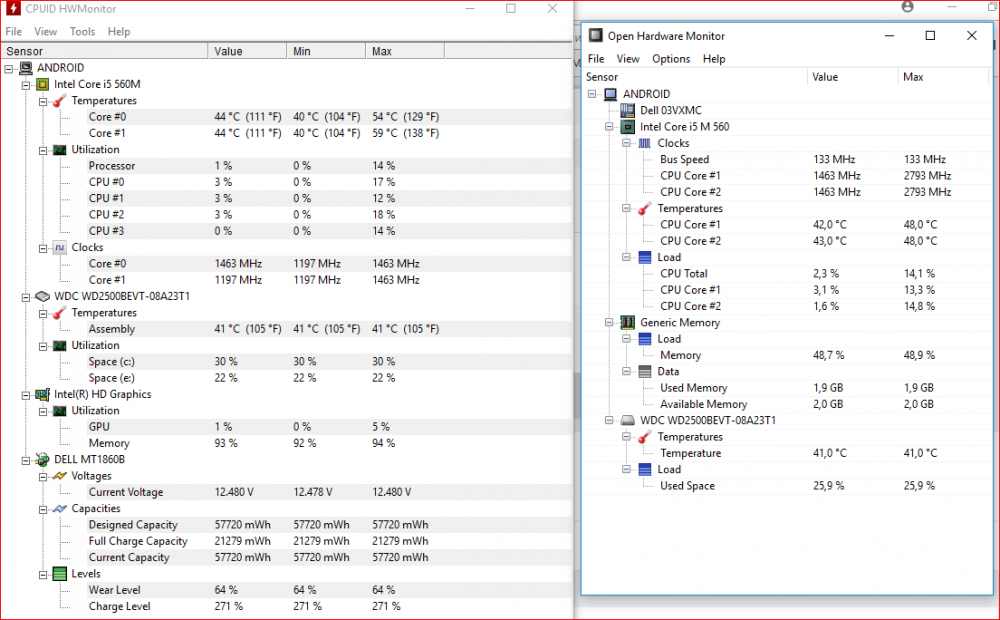Image resolution: width=1000 pixels, height=620 pixels.
Task: Click the Clocks icon in Open Hardware Monitor
Action: (x=645, y=143)
